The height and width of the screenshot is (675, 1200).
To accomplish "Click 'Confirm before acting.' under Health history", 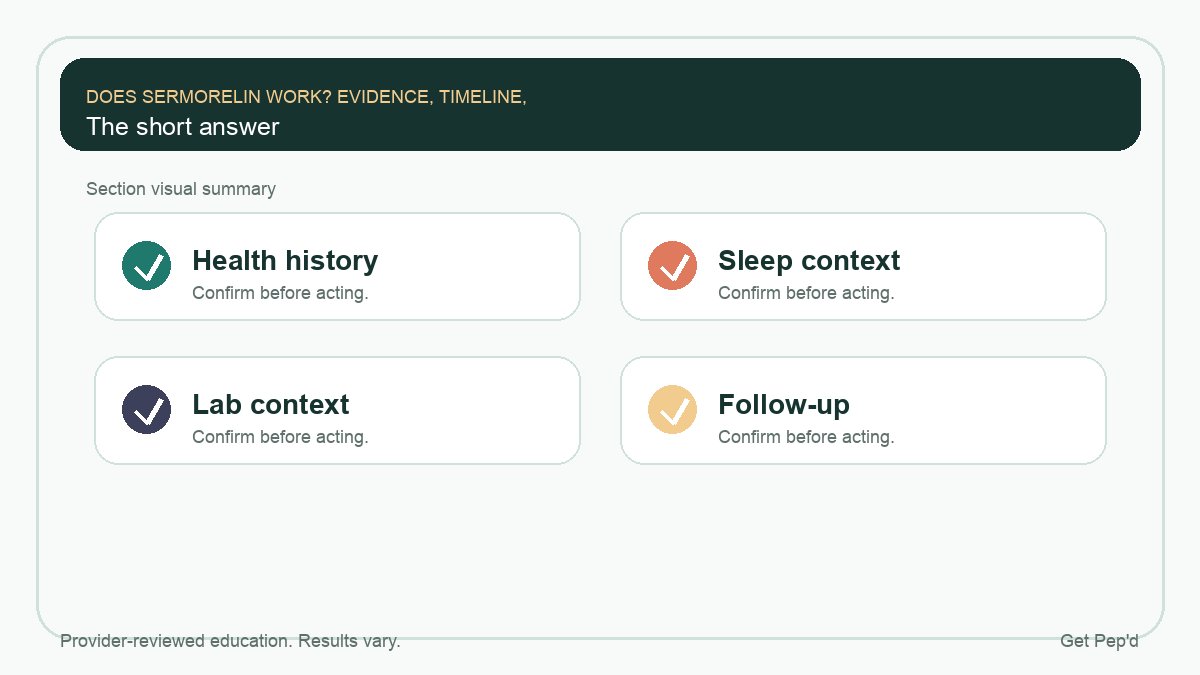I will pos(280,293).
